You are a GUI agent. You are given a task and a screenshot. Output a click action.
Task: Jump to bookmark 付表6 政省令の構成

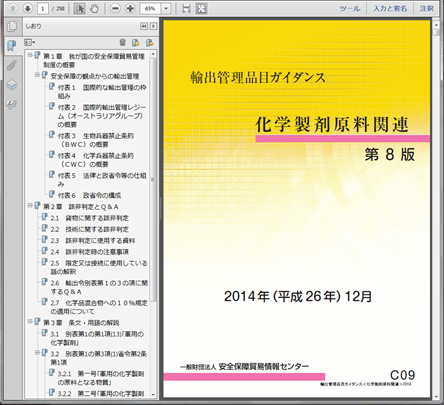[89, 195]
